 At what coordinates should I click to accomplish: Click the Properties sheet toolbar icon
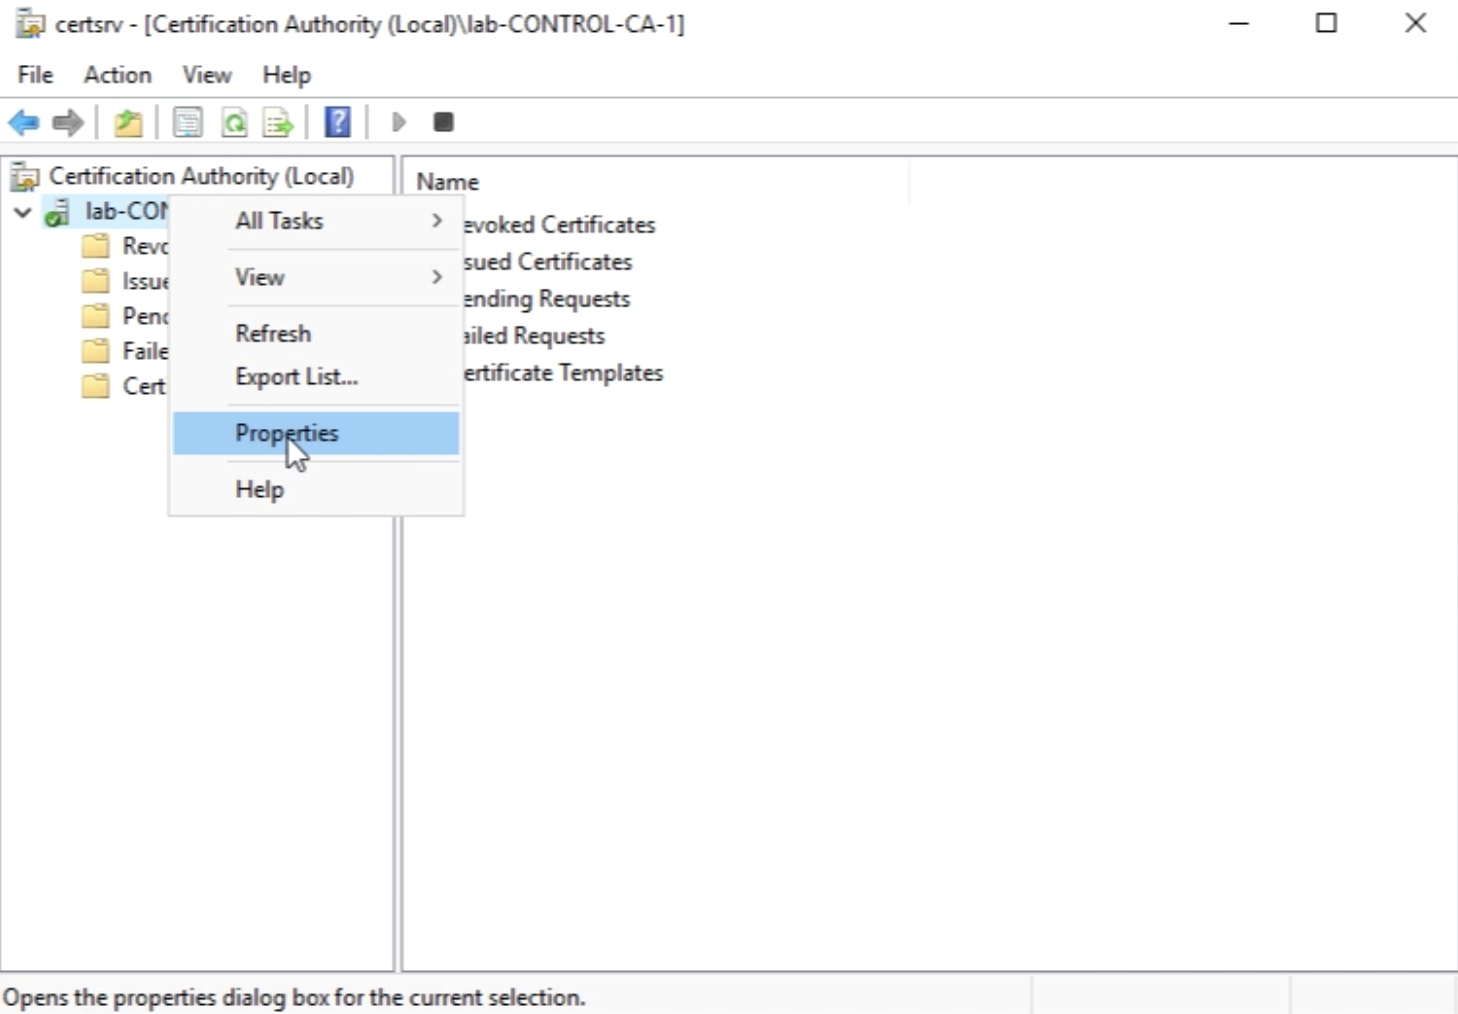(x=187, y=123)
